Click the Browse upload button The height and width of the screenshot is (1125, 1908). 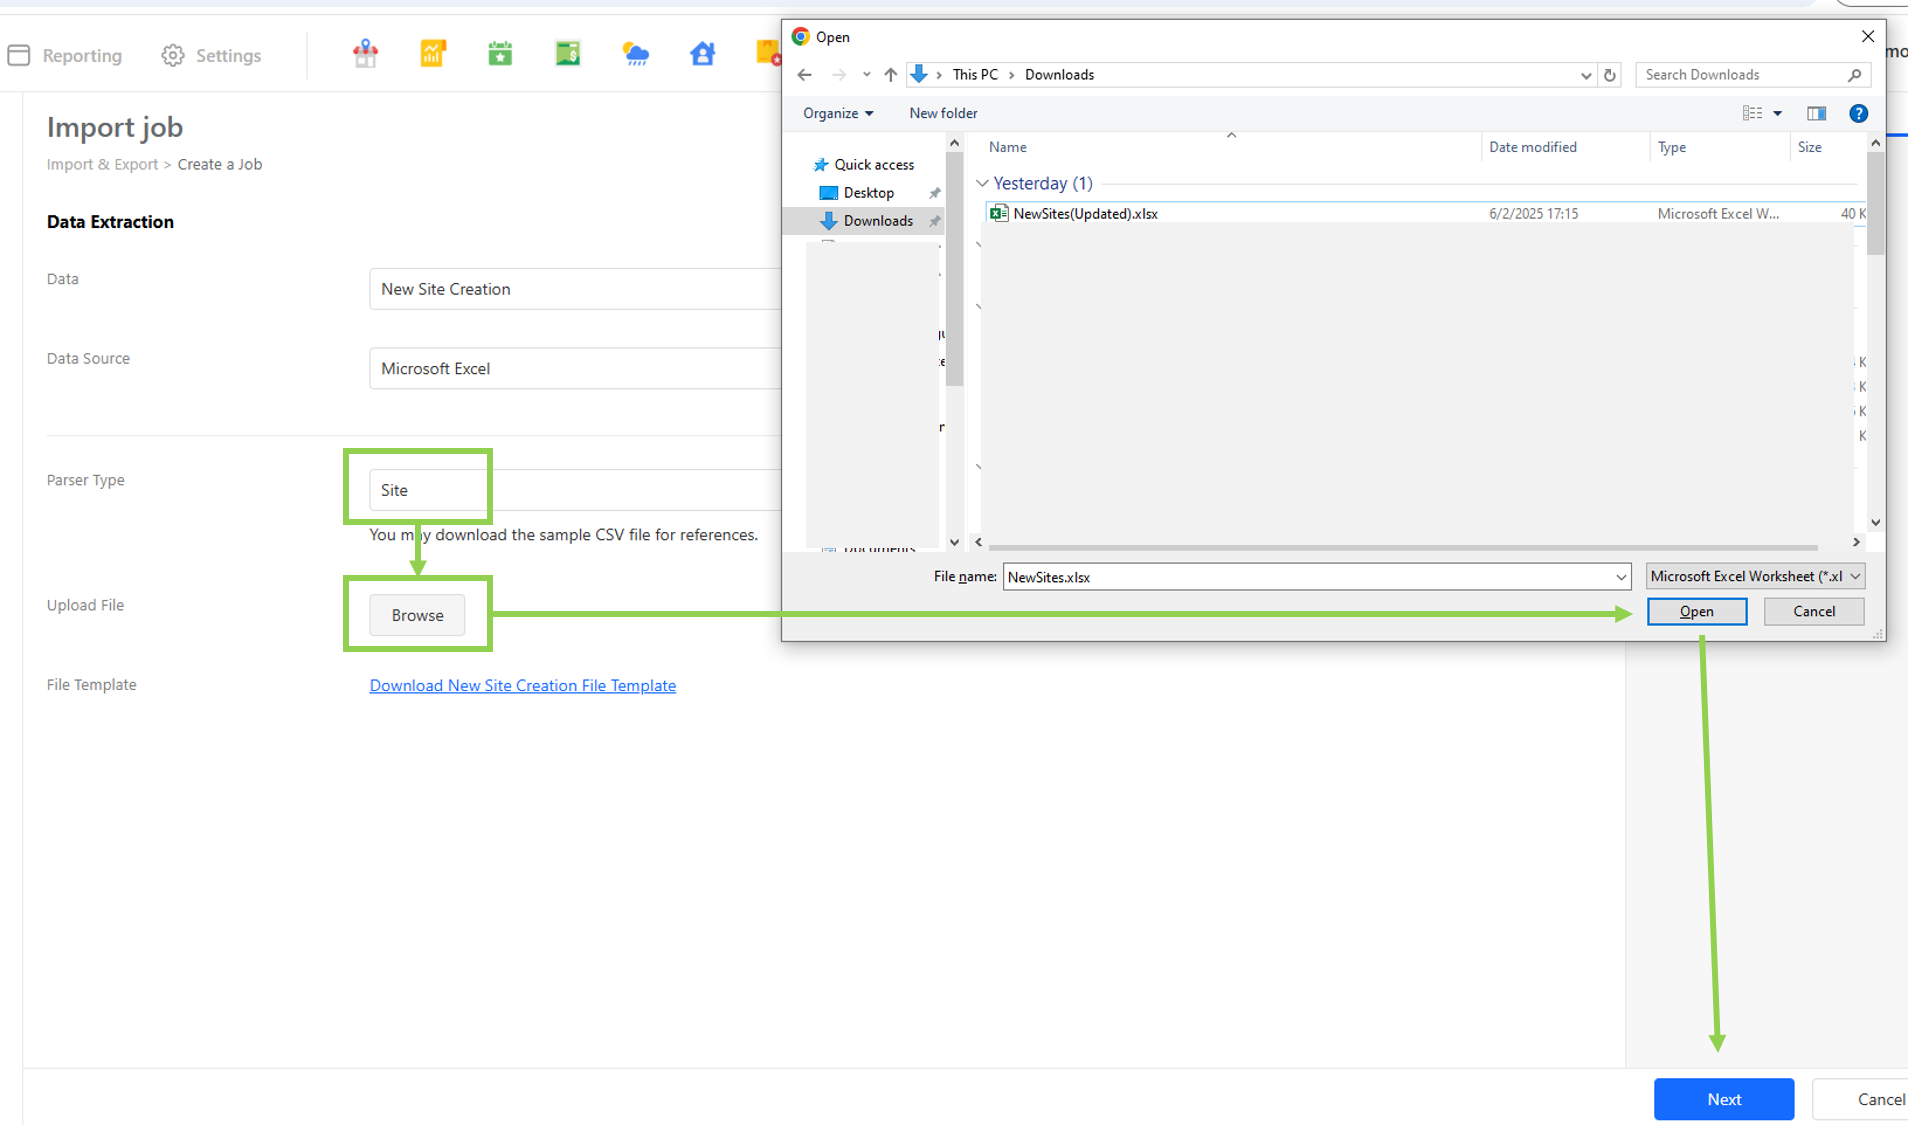[x=417, y=615]
